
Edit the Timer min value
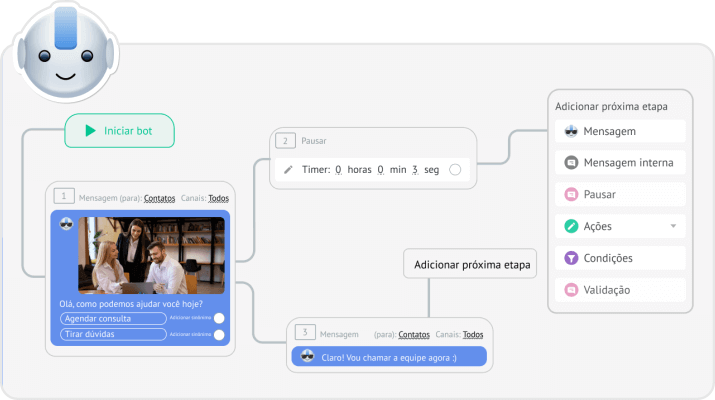(x=380, y=170)
